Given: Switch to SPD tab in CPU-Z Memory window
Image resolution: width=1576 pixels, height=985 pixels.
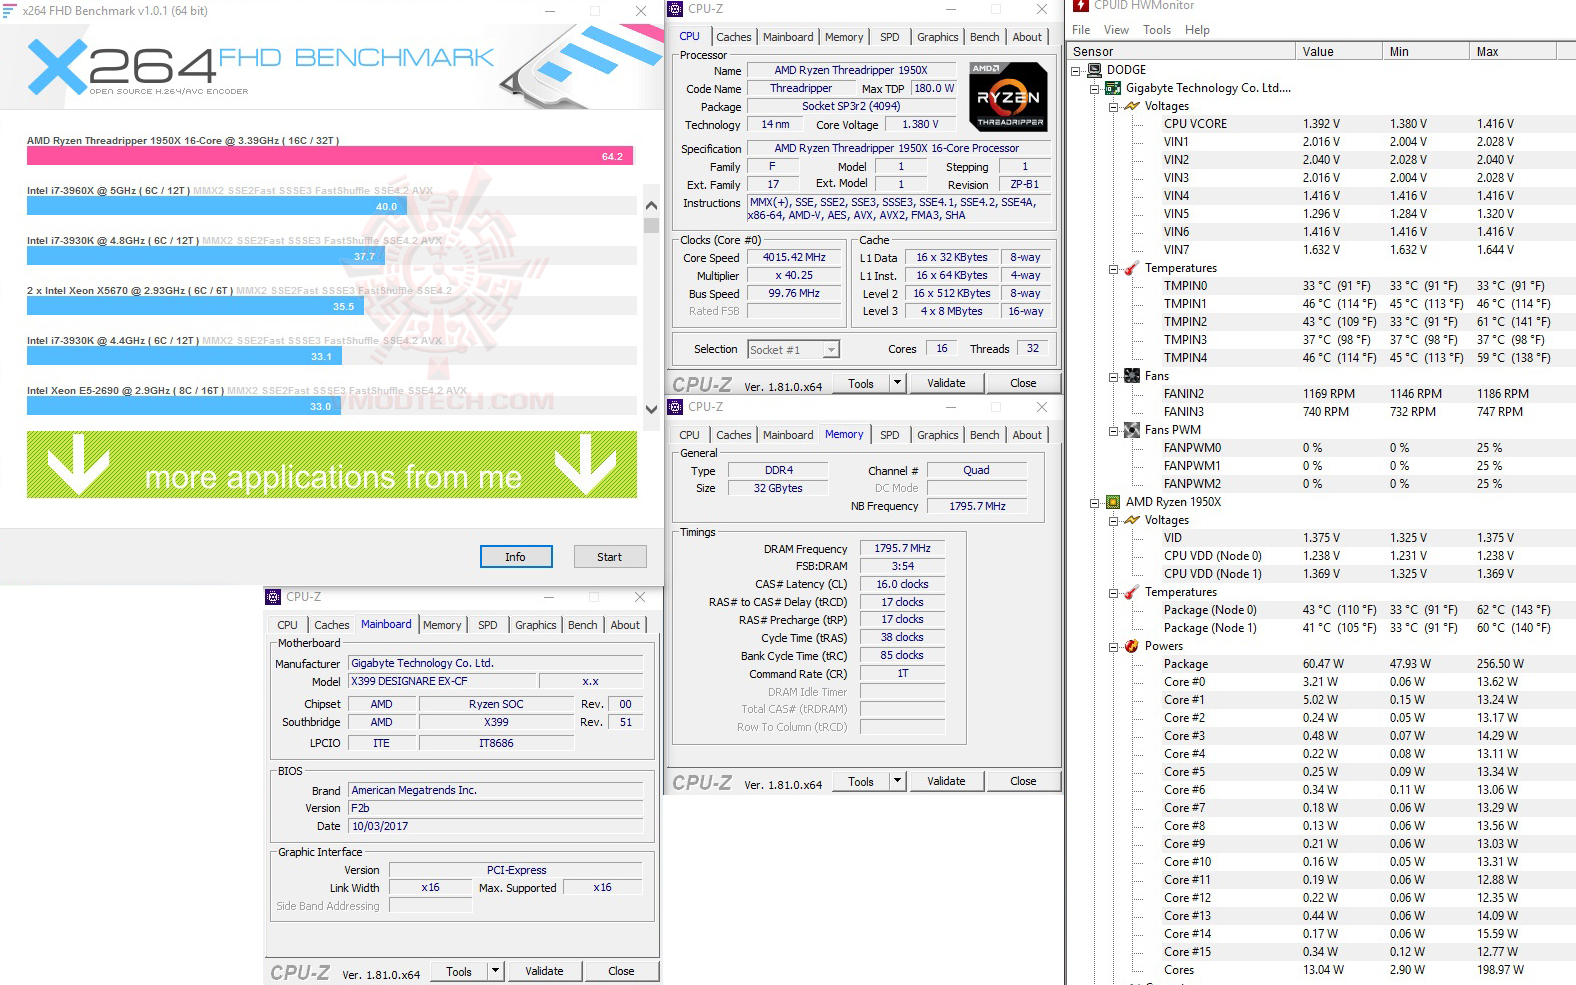Looking at the screenshot, I should pos(889,435).
